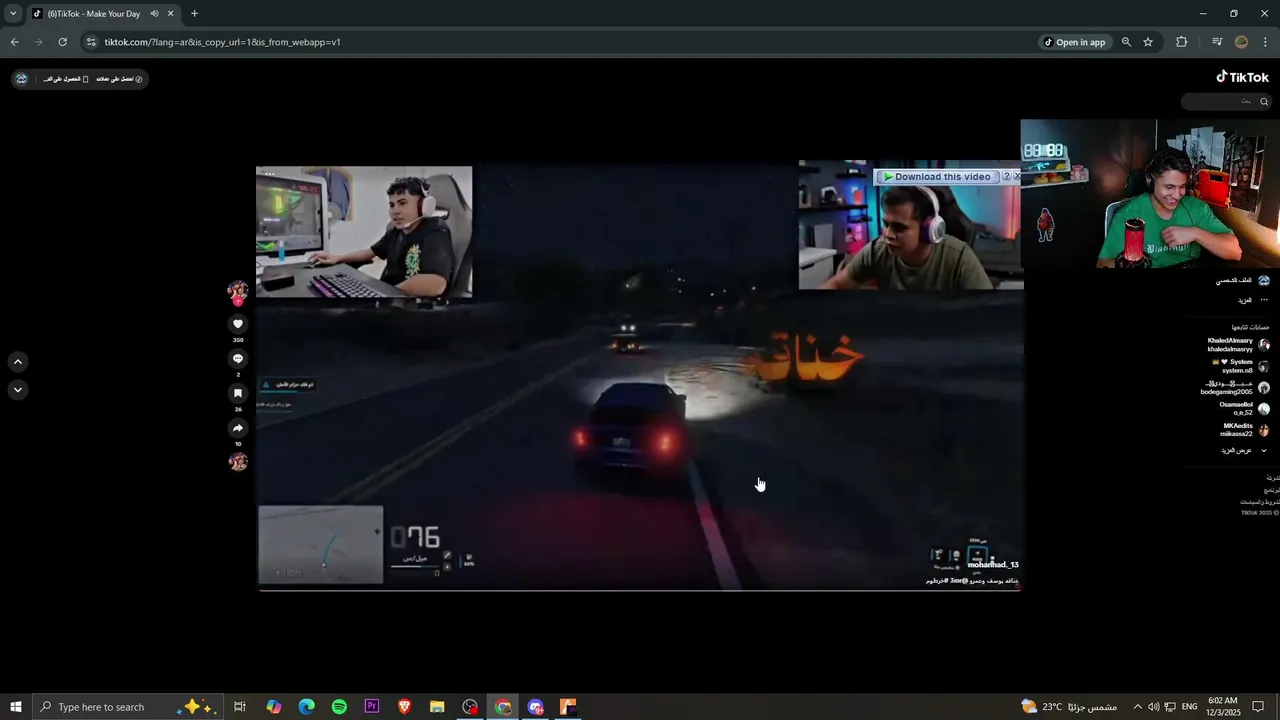Open weather widget showing 23°C
The width and height of the screenshot is (1280, 720).
(1069, 707)
